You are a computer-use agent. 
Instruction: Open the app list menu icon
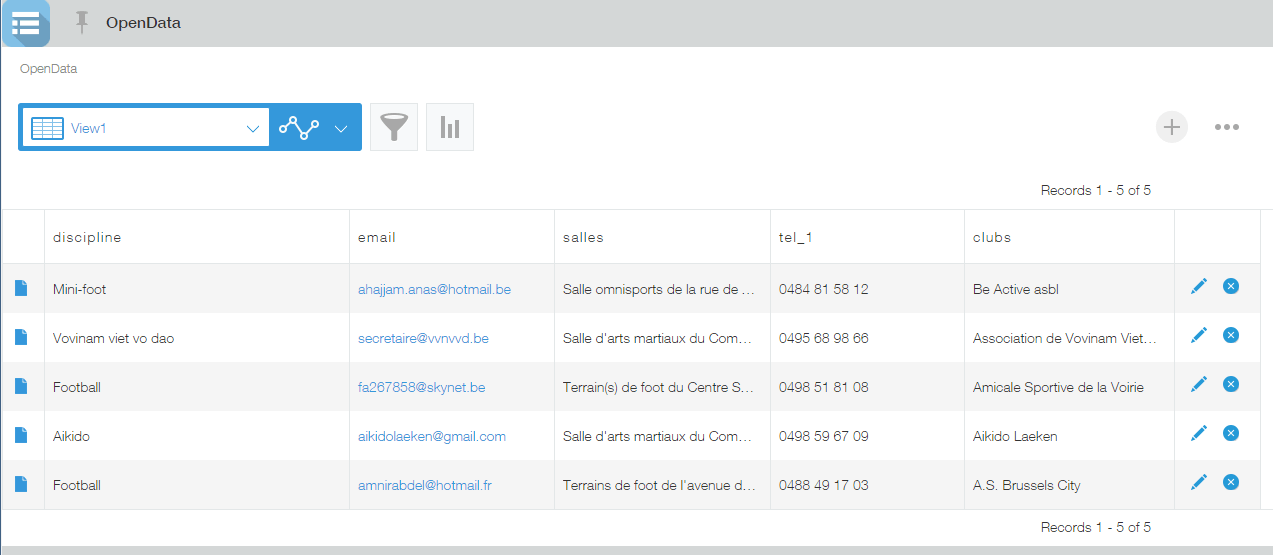tap(25, 23)
